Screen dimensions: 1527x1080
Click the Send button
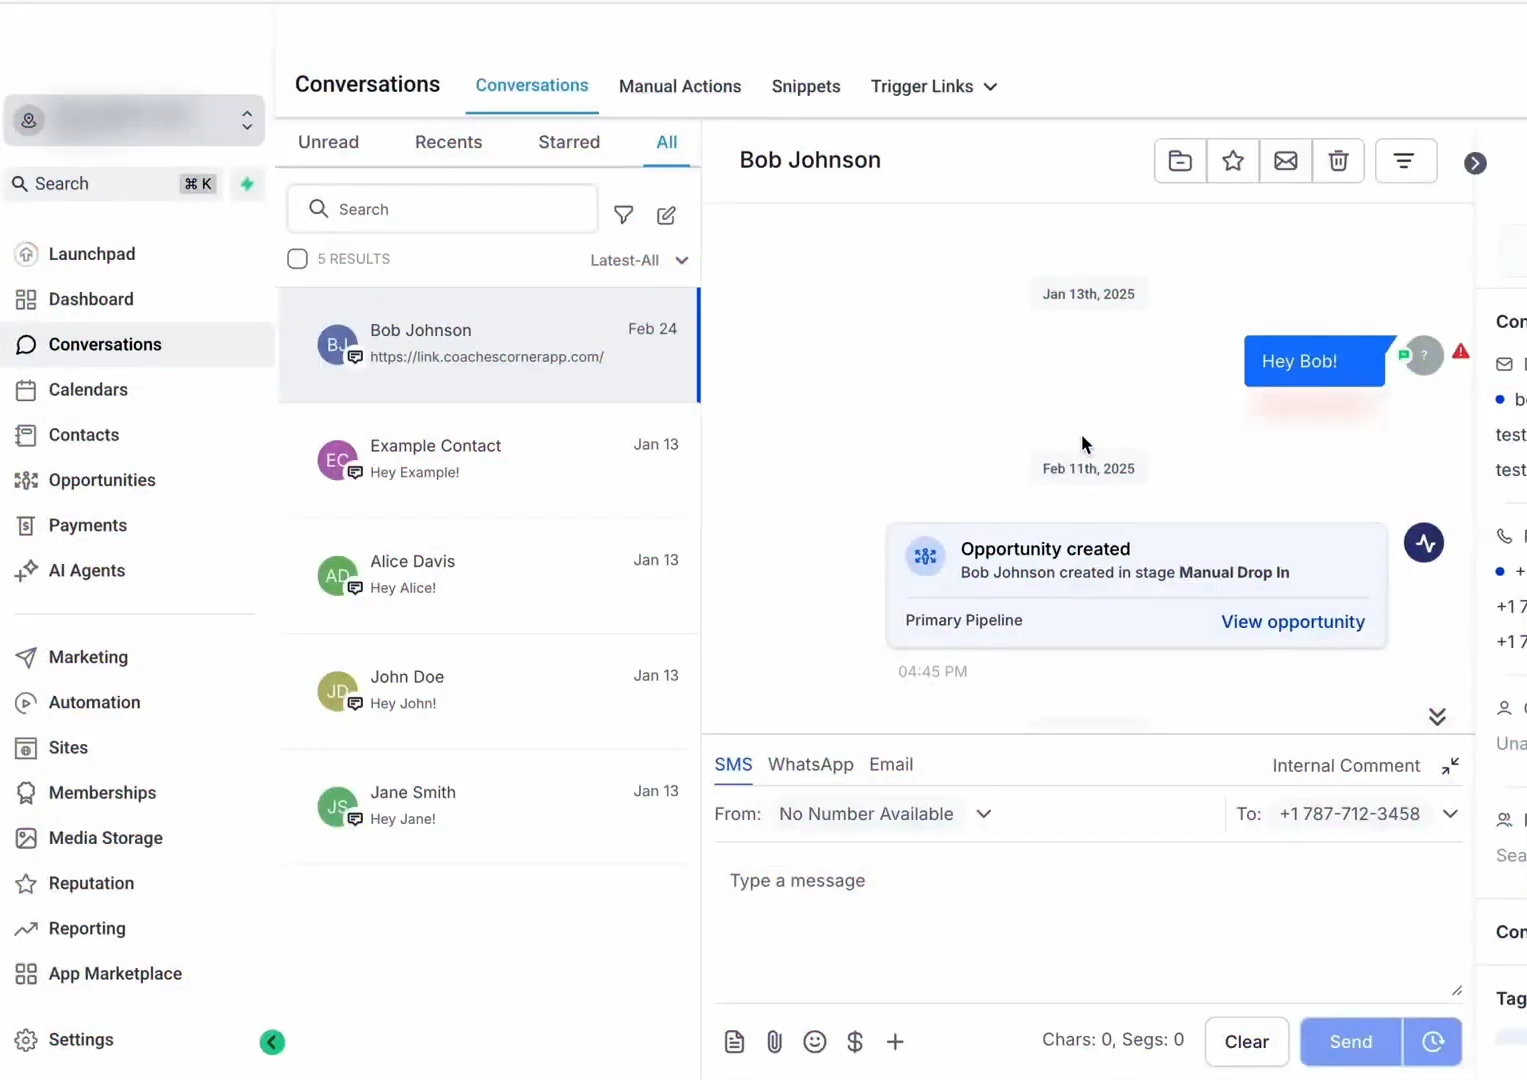(1351, 1042)
